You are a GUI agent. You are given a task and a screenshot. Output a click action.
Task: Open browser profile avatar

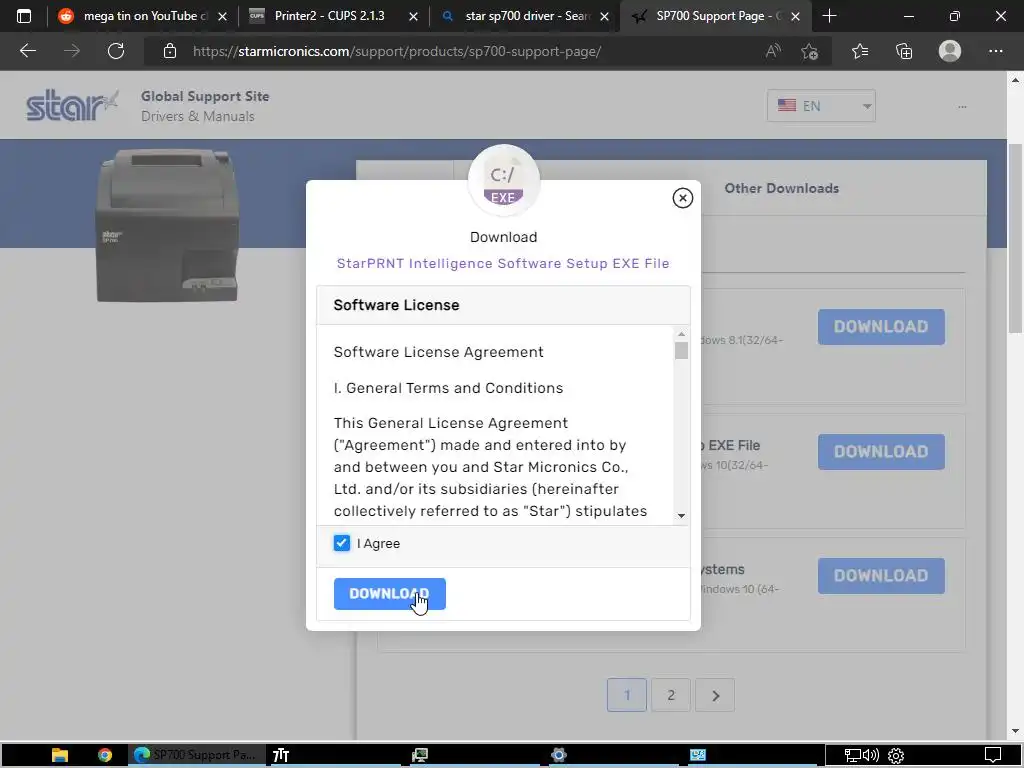pos(950,51)
